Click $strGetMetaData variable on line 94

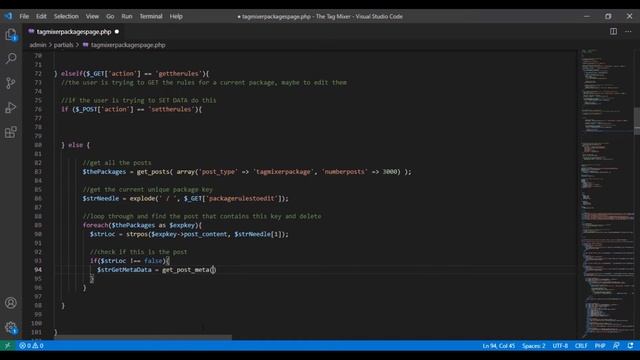[x=124, y=269]
